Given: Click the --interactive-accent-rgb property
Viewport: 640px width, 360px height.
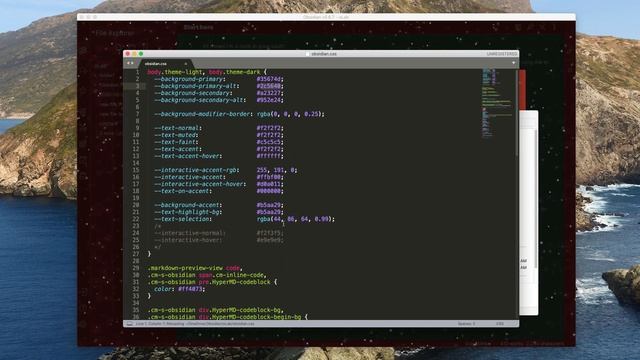Looking at the screenshot, I should [195, 170].
